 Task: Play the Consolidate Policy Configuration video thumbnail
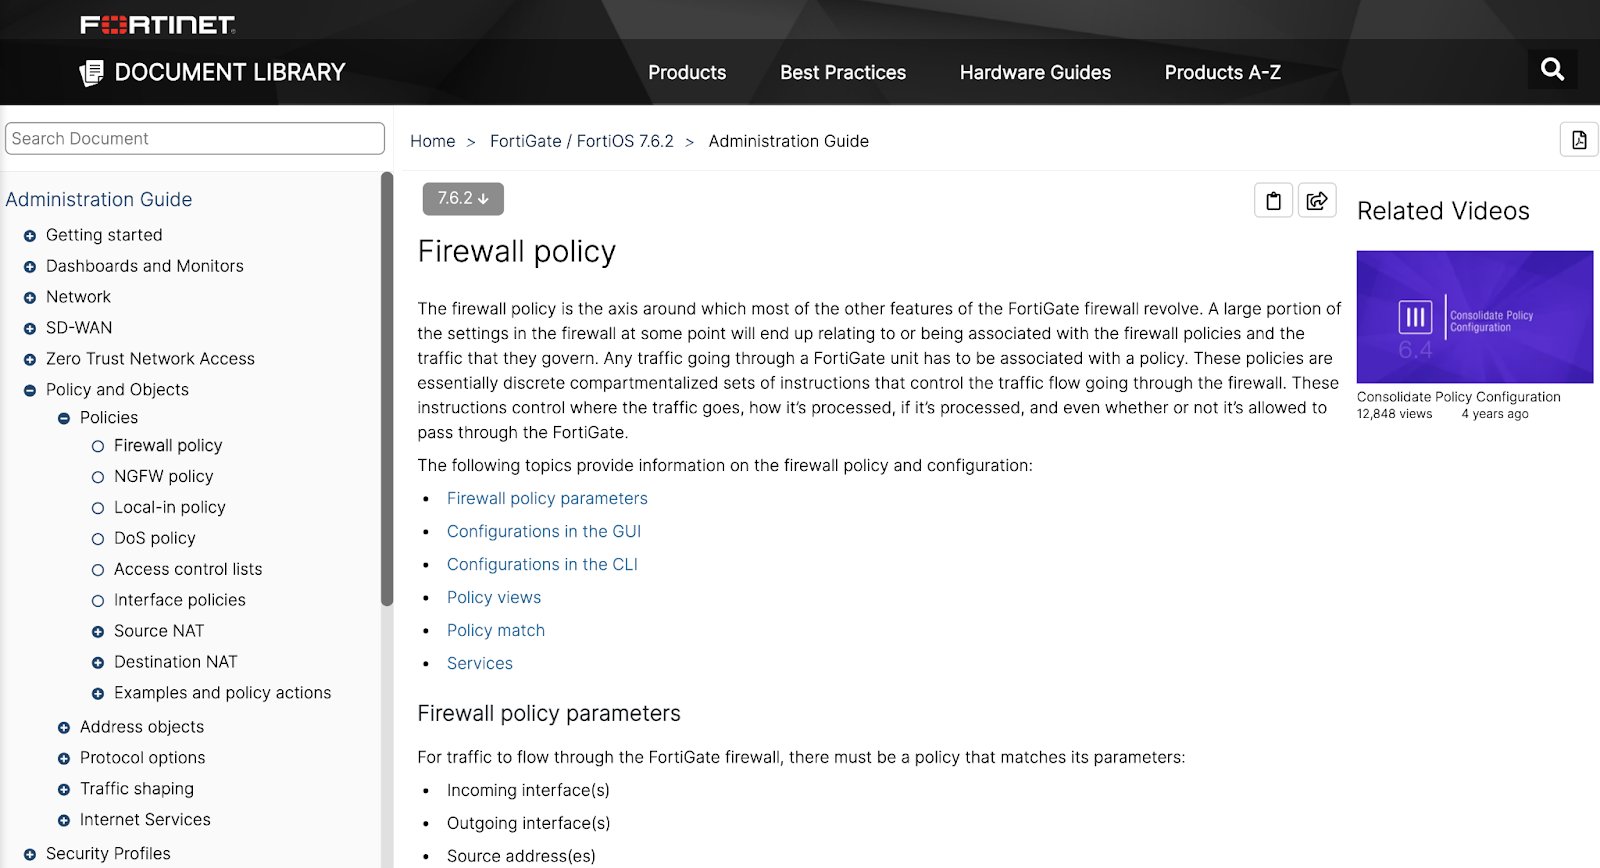tap(1474, 317)
